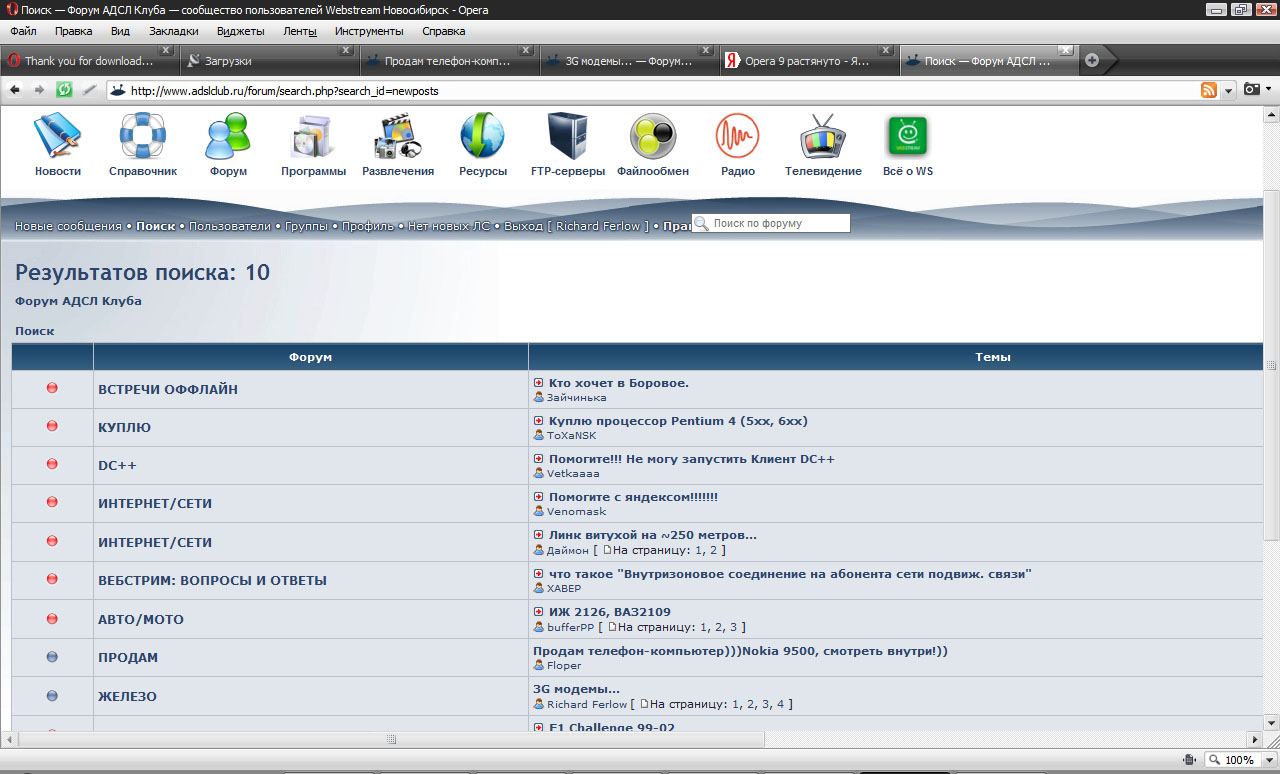Click the RSS feed icon in address bar
The image size is (1280, 774).
click(1209, 90)
